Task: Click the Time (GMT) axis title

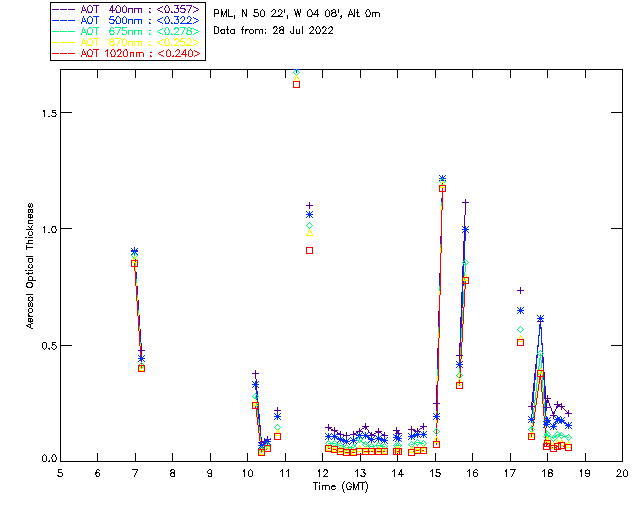Action: pyautogui.click(x=341, y=485)
